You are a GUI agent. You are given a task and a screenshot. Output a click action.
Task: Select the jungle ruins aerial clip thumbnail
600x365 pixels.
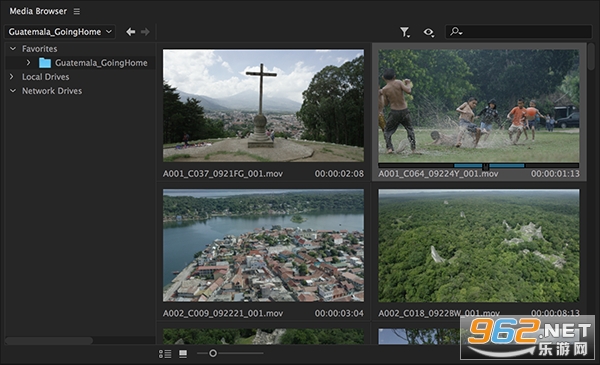tap(479, 246)
